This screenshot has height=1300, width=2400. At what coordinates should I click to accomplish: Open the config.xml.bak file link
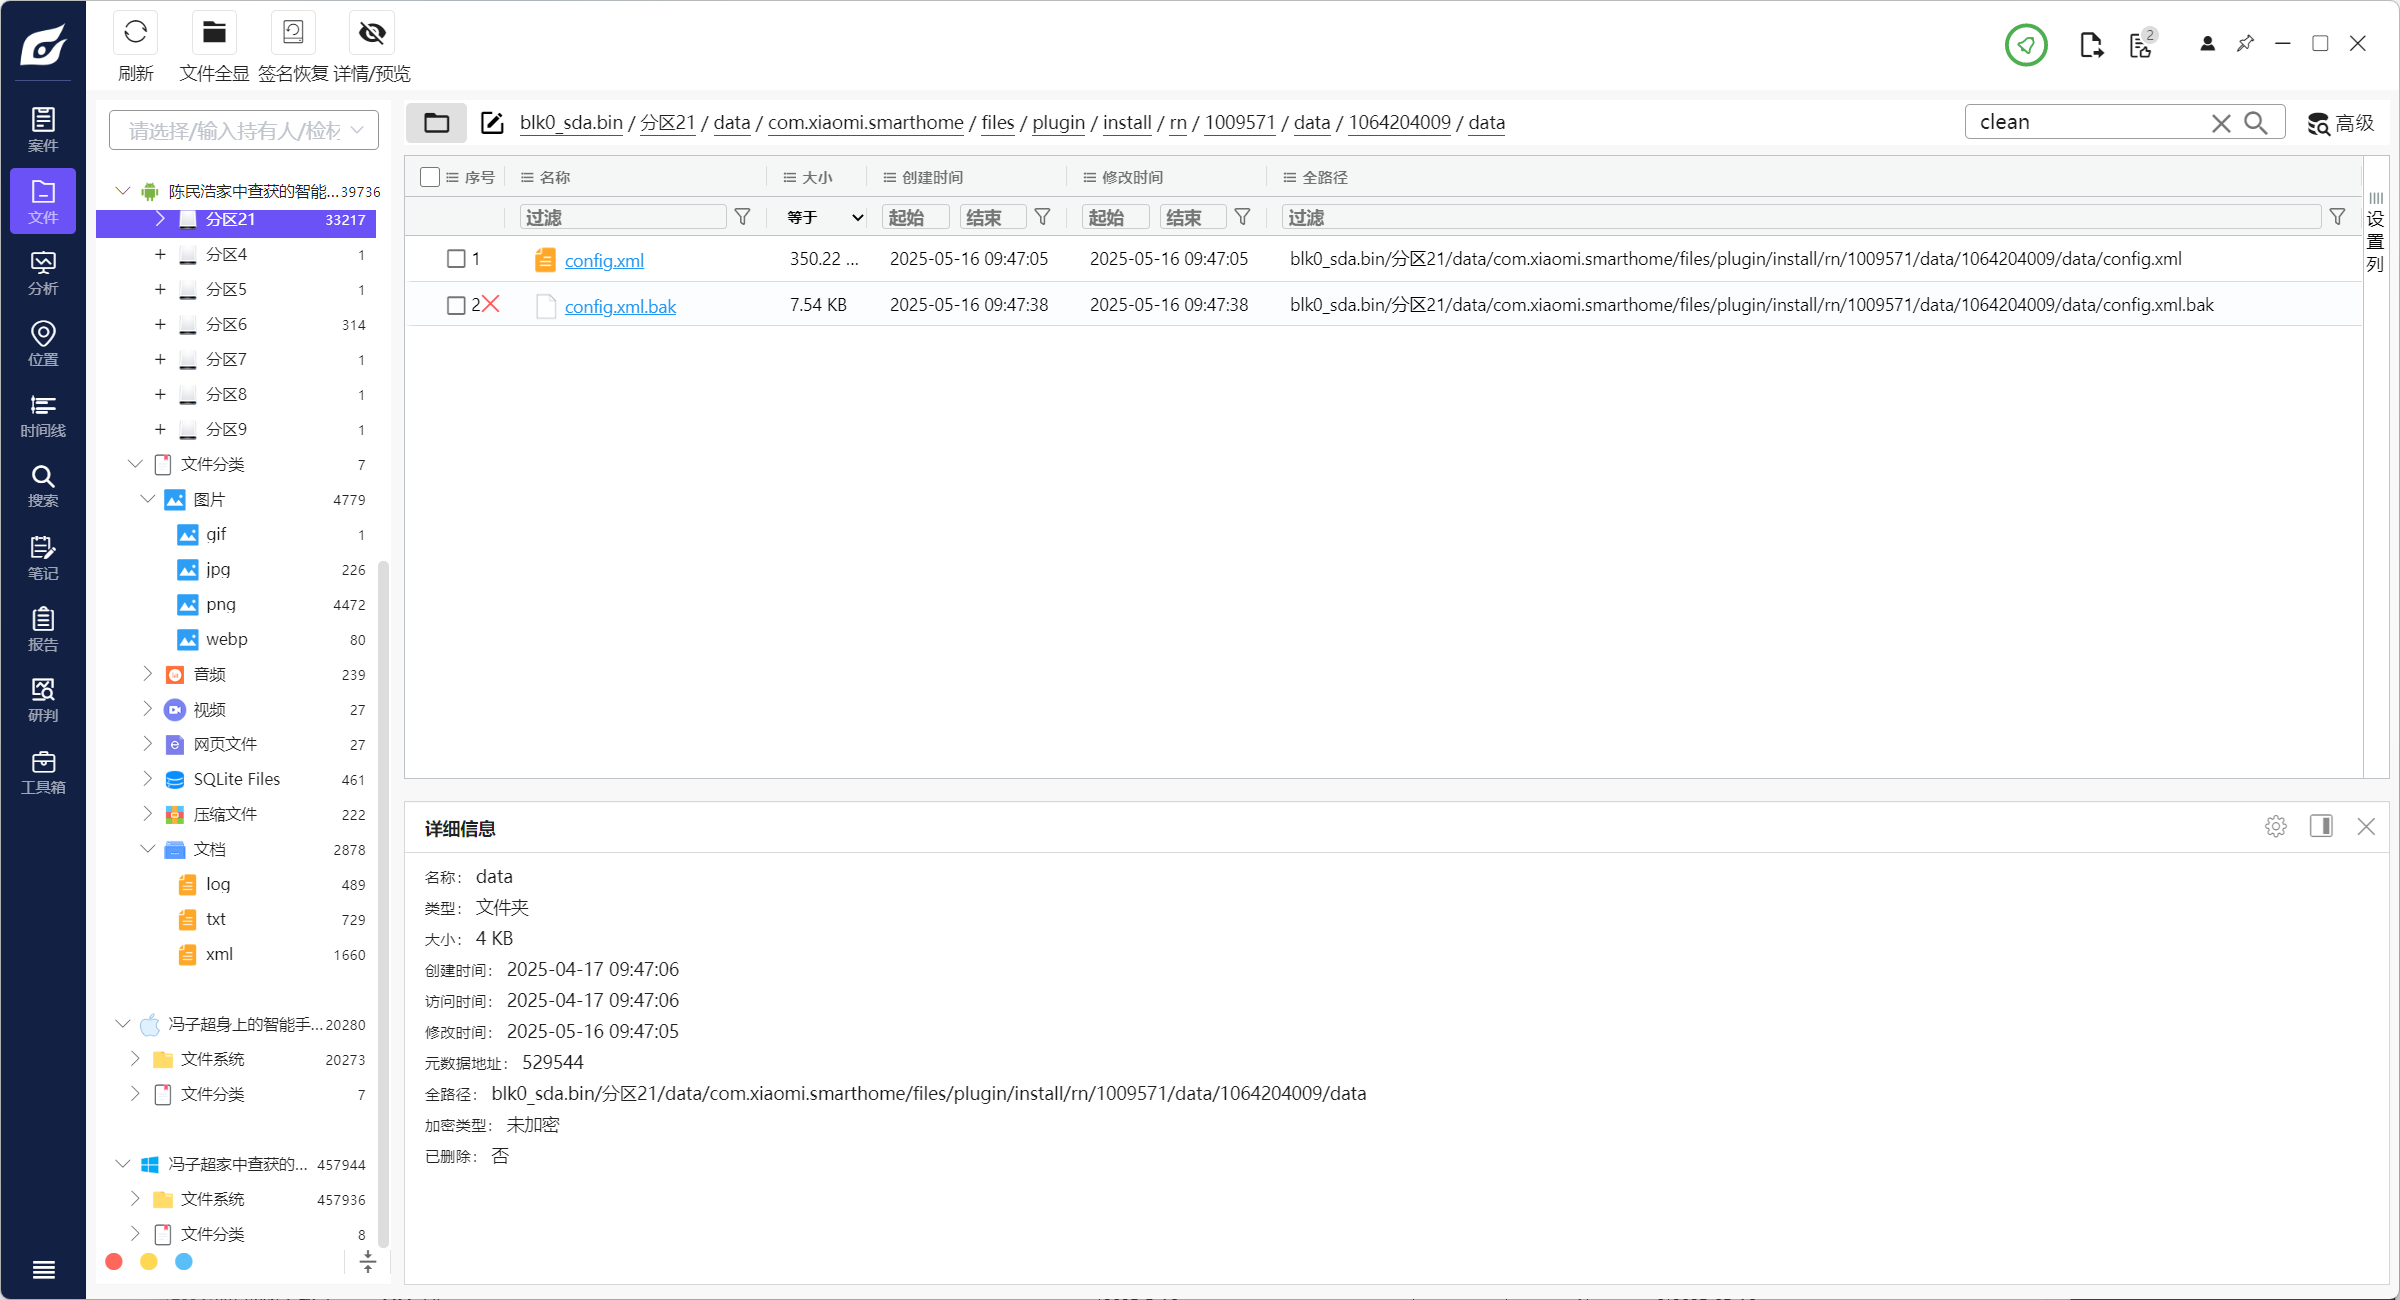coord(620,307)
